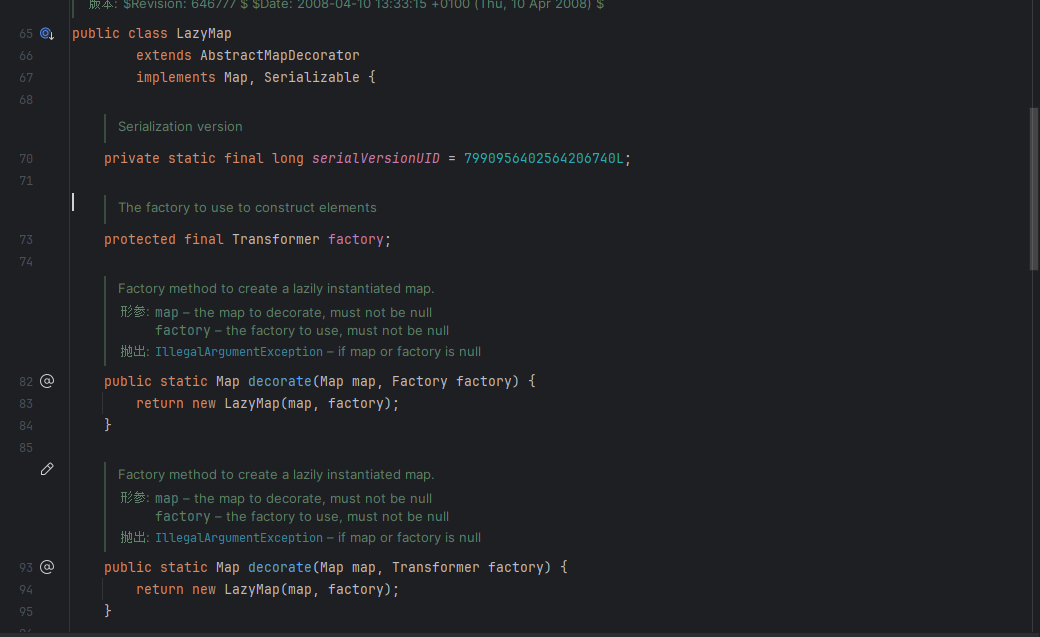This screenshot has height=637, width=1040.
Task: Click the 'Serialization version' rendered comment
Action: click(180, 127)
